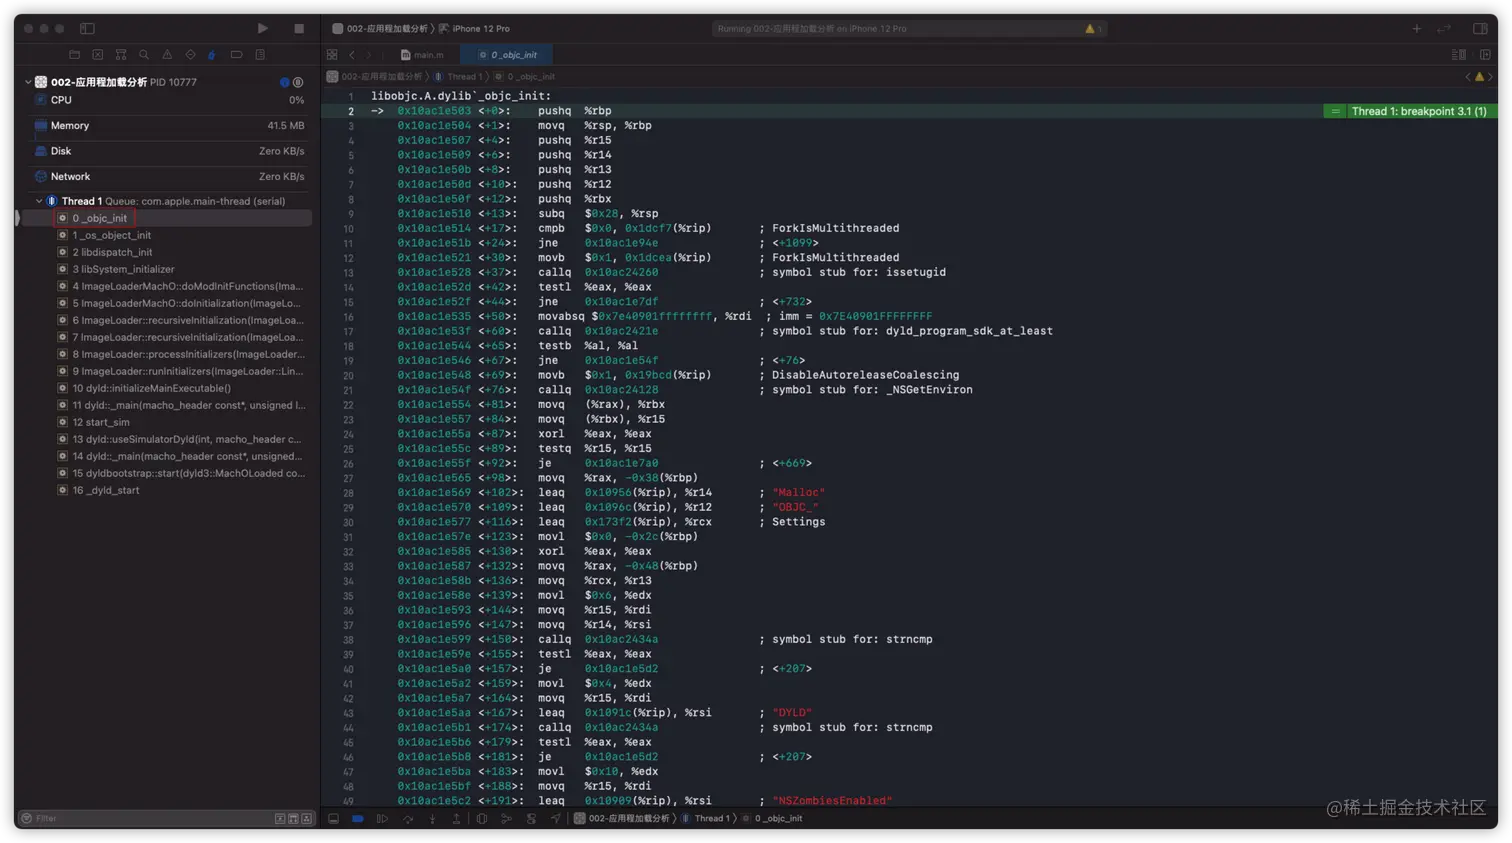Select stack frame 16 _dyld_start

pyautogui.click(x=167, y=490)
